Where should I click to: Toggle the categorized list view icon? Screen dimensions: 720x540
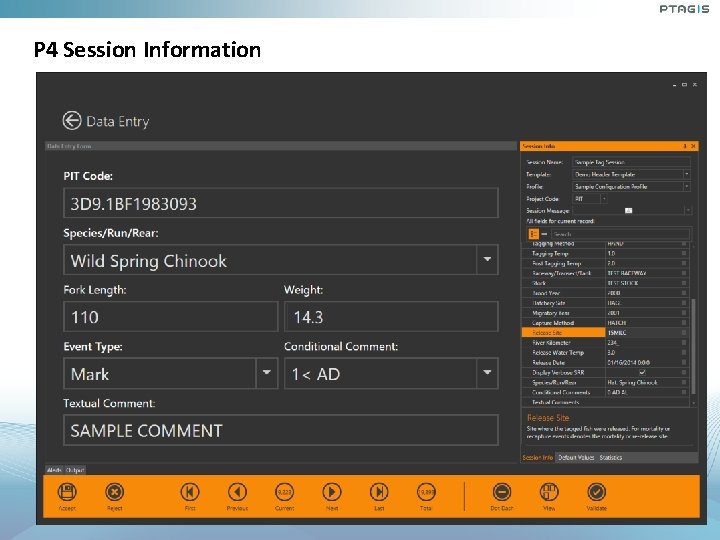tap(533, 234)
